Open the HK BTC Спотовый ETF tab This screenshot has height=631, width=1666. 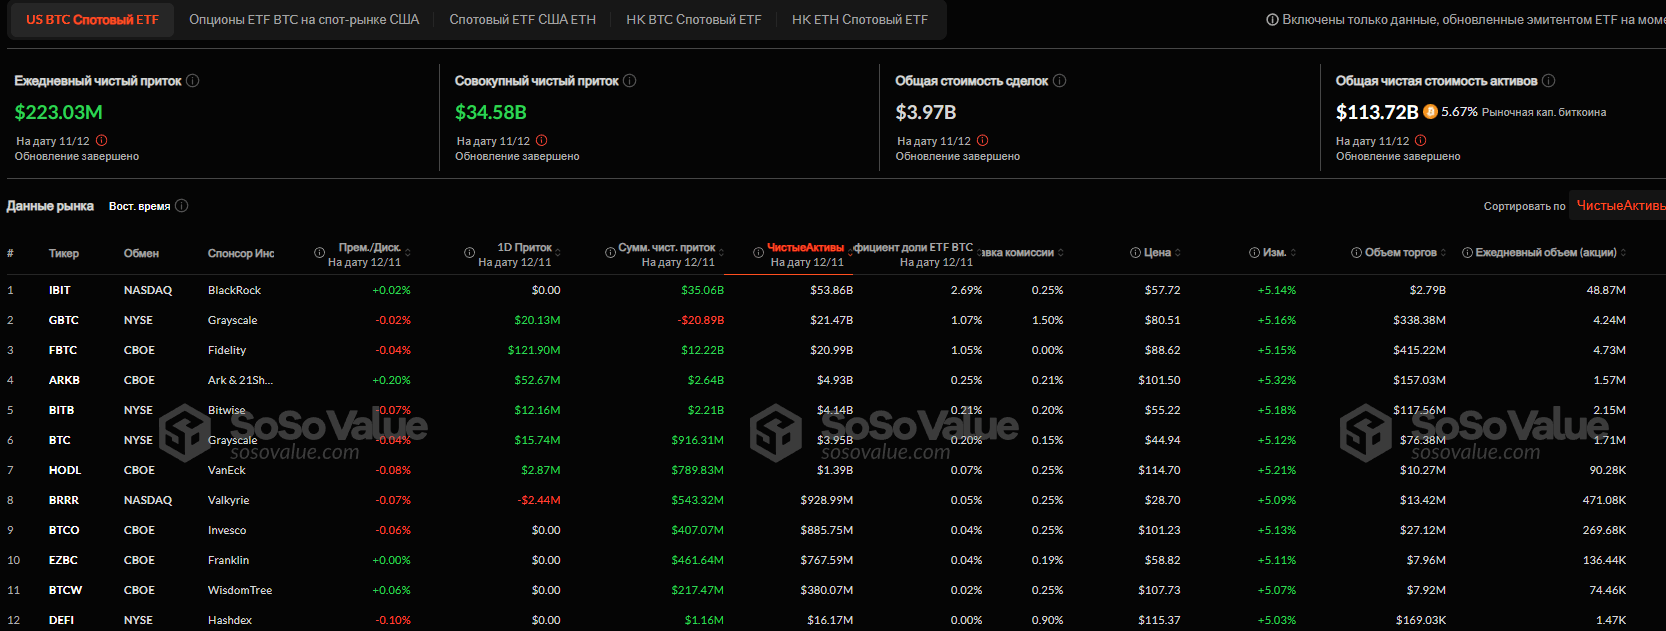click(693, 20)
